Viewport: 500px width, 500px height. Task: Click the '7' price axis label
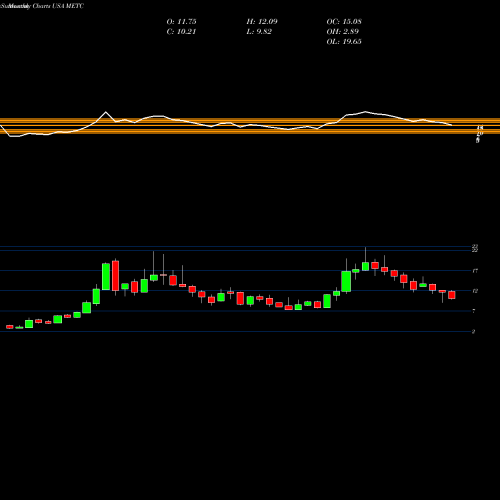(x=474, y=311)
